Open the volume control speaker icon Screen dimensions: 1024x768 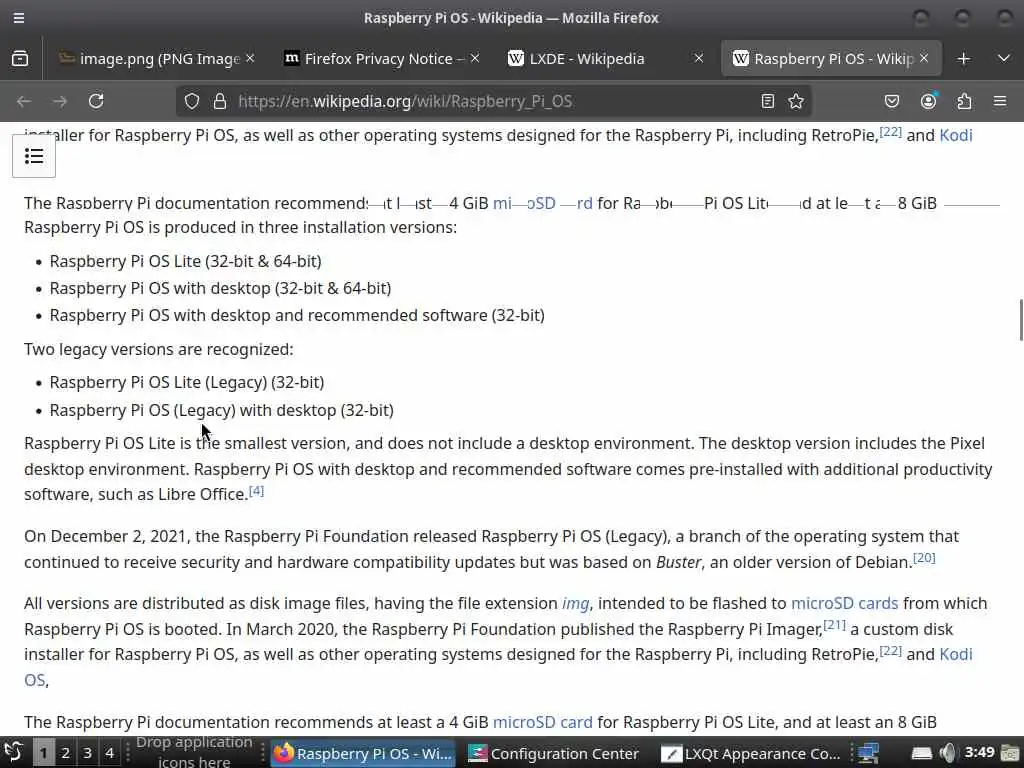click(948, 753)
